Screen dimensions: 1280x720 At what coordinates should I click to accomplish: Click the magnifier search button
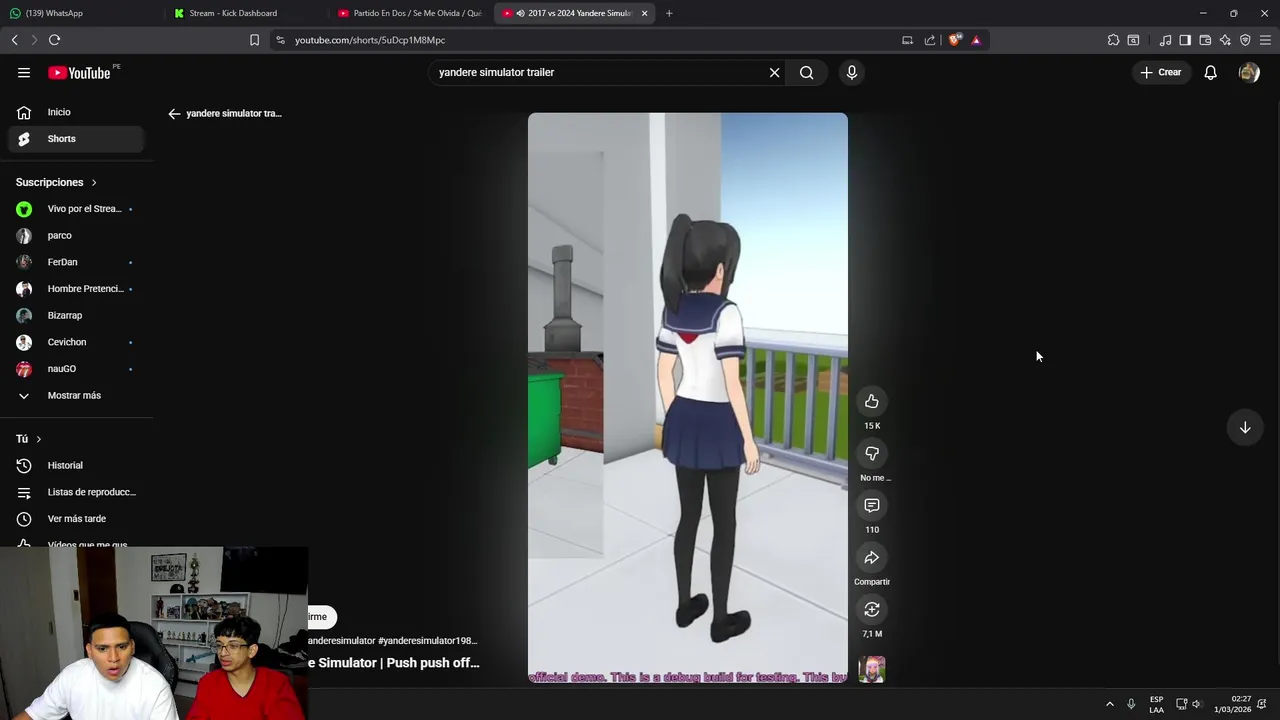click(806, 73)
